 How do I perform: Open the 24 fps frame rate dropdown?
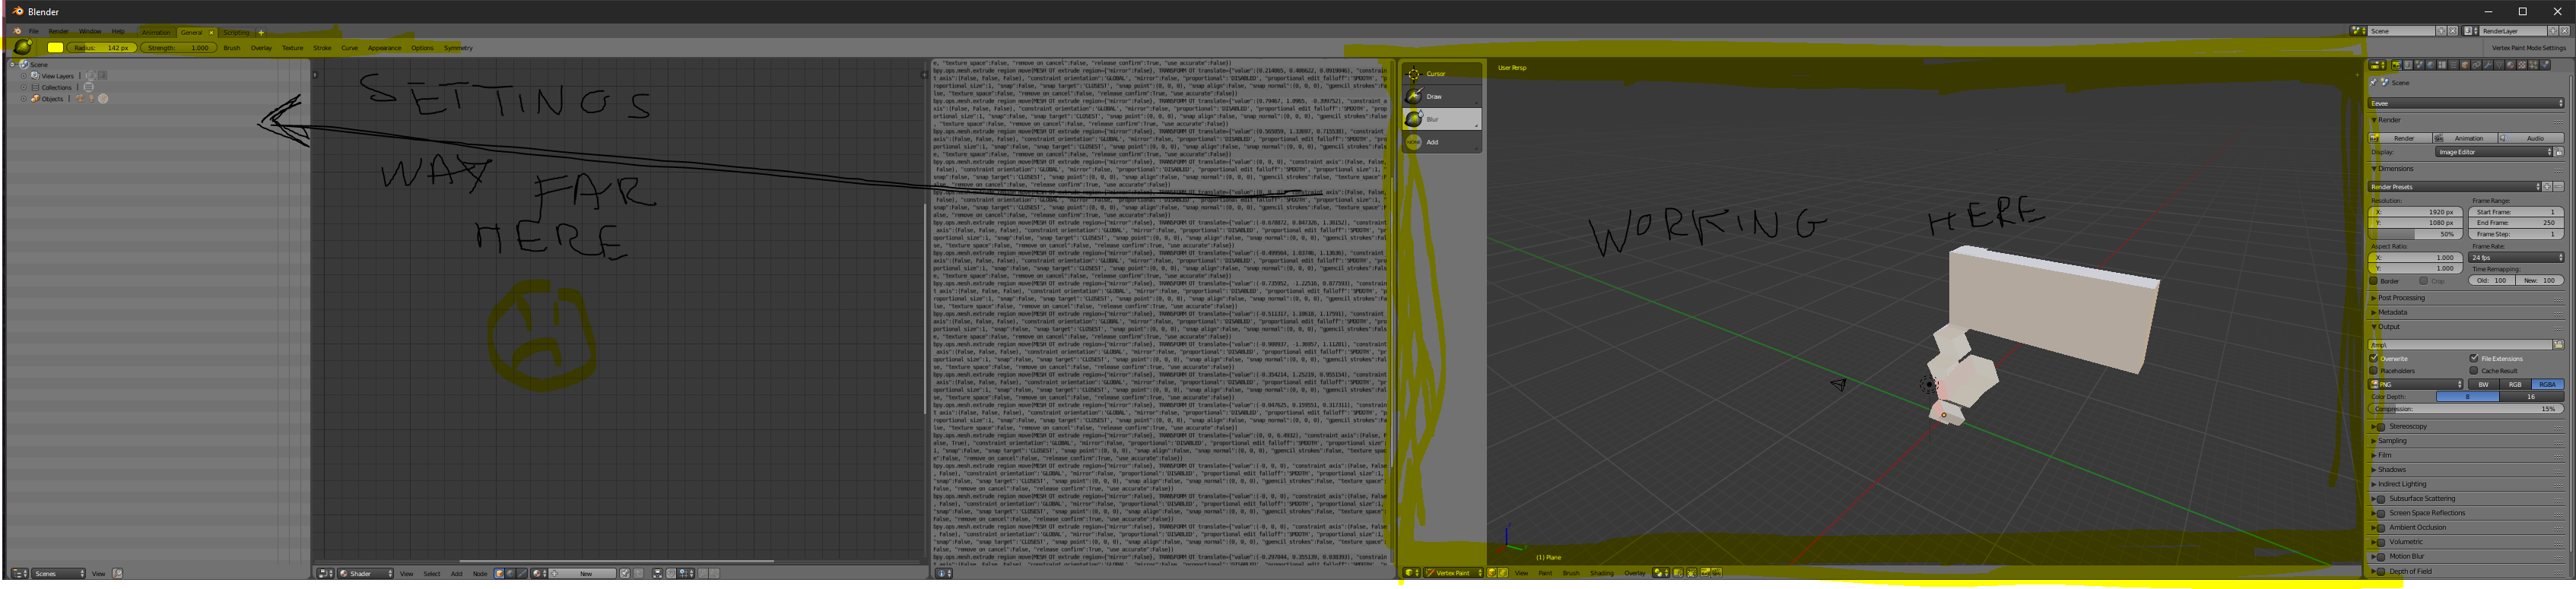2516,257
